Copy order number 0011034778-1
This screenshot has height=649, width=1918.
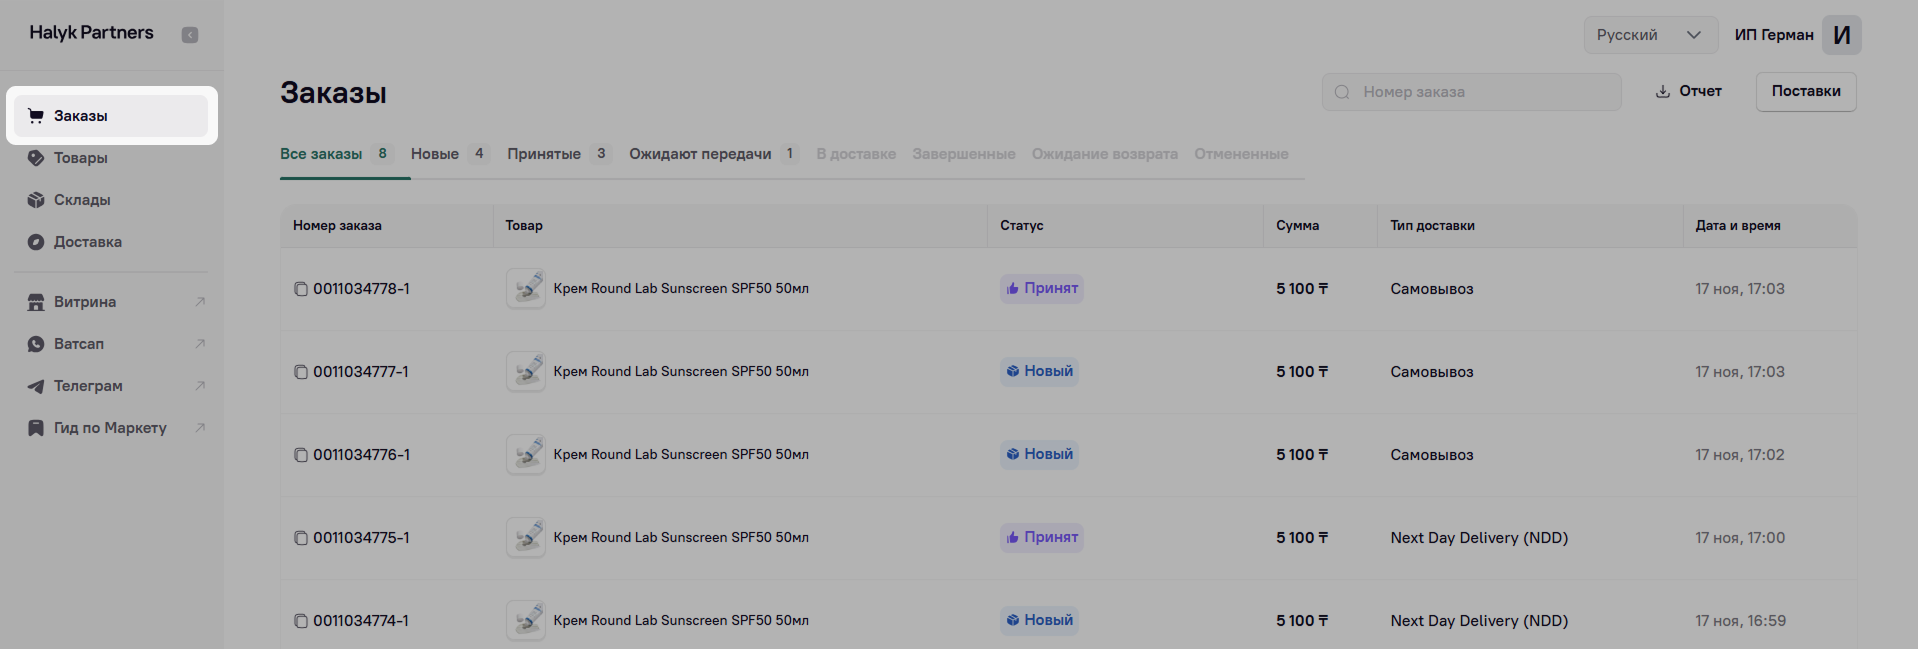click(300, 289)
